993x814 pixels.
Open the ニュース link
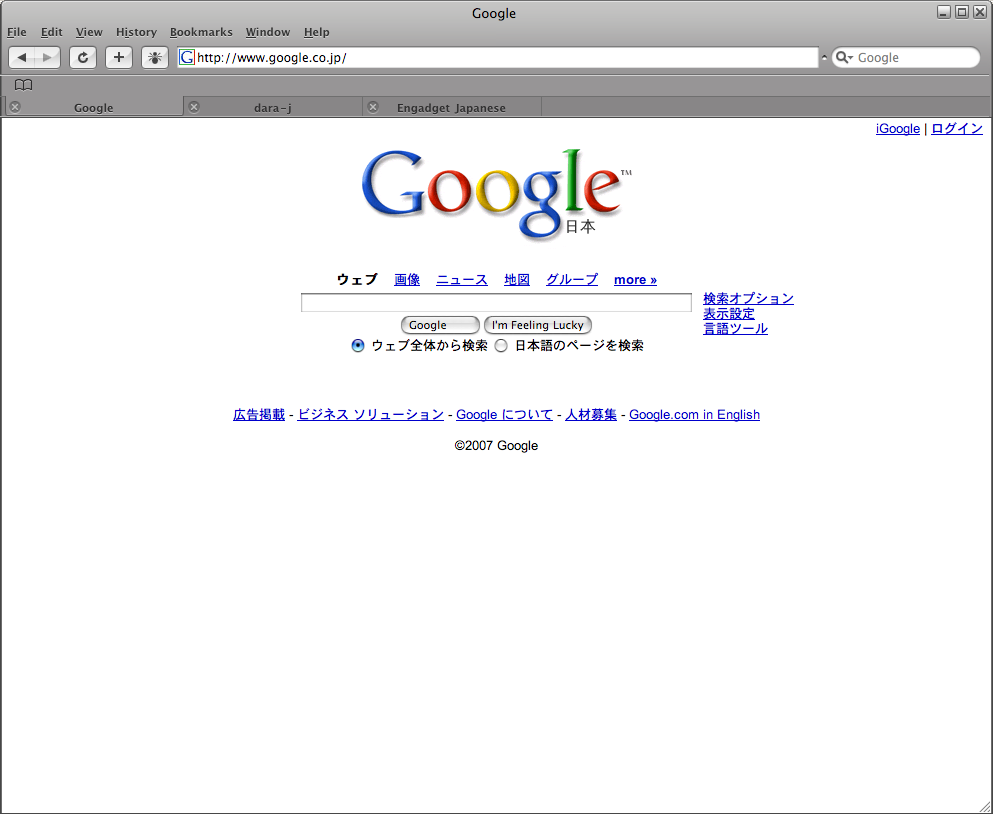point(462,279)
